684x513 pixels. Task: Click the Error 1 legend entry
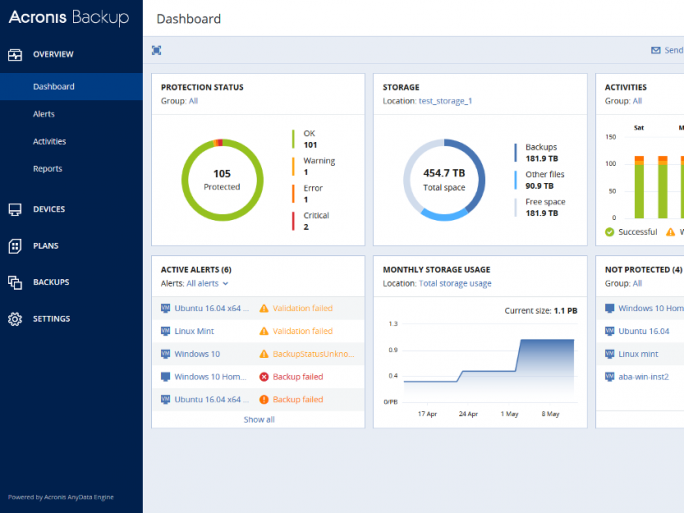(308, 194)
